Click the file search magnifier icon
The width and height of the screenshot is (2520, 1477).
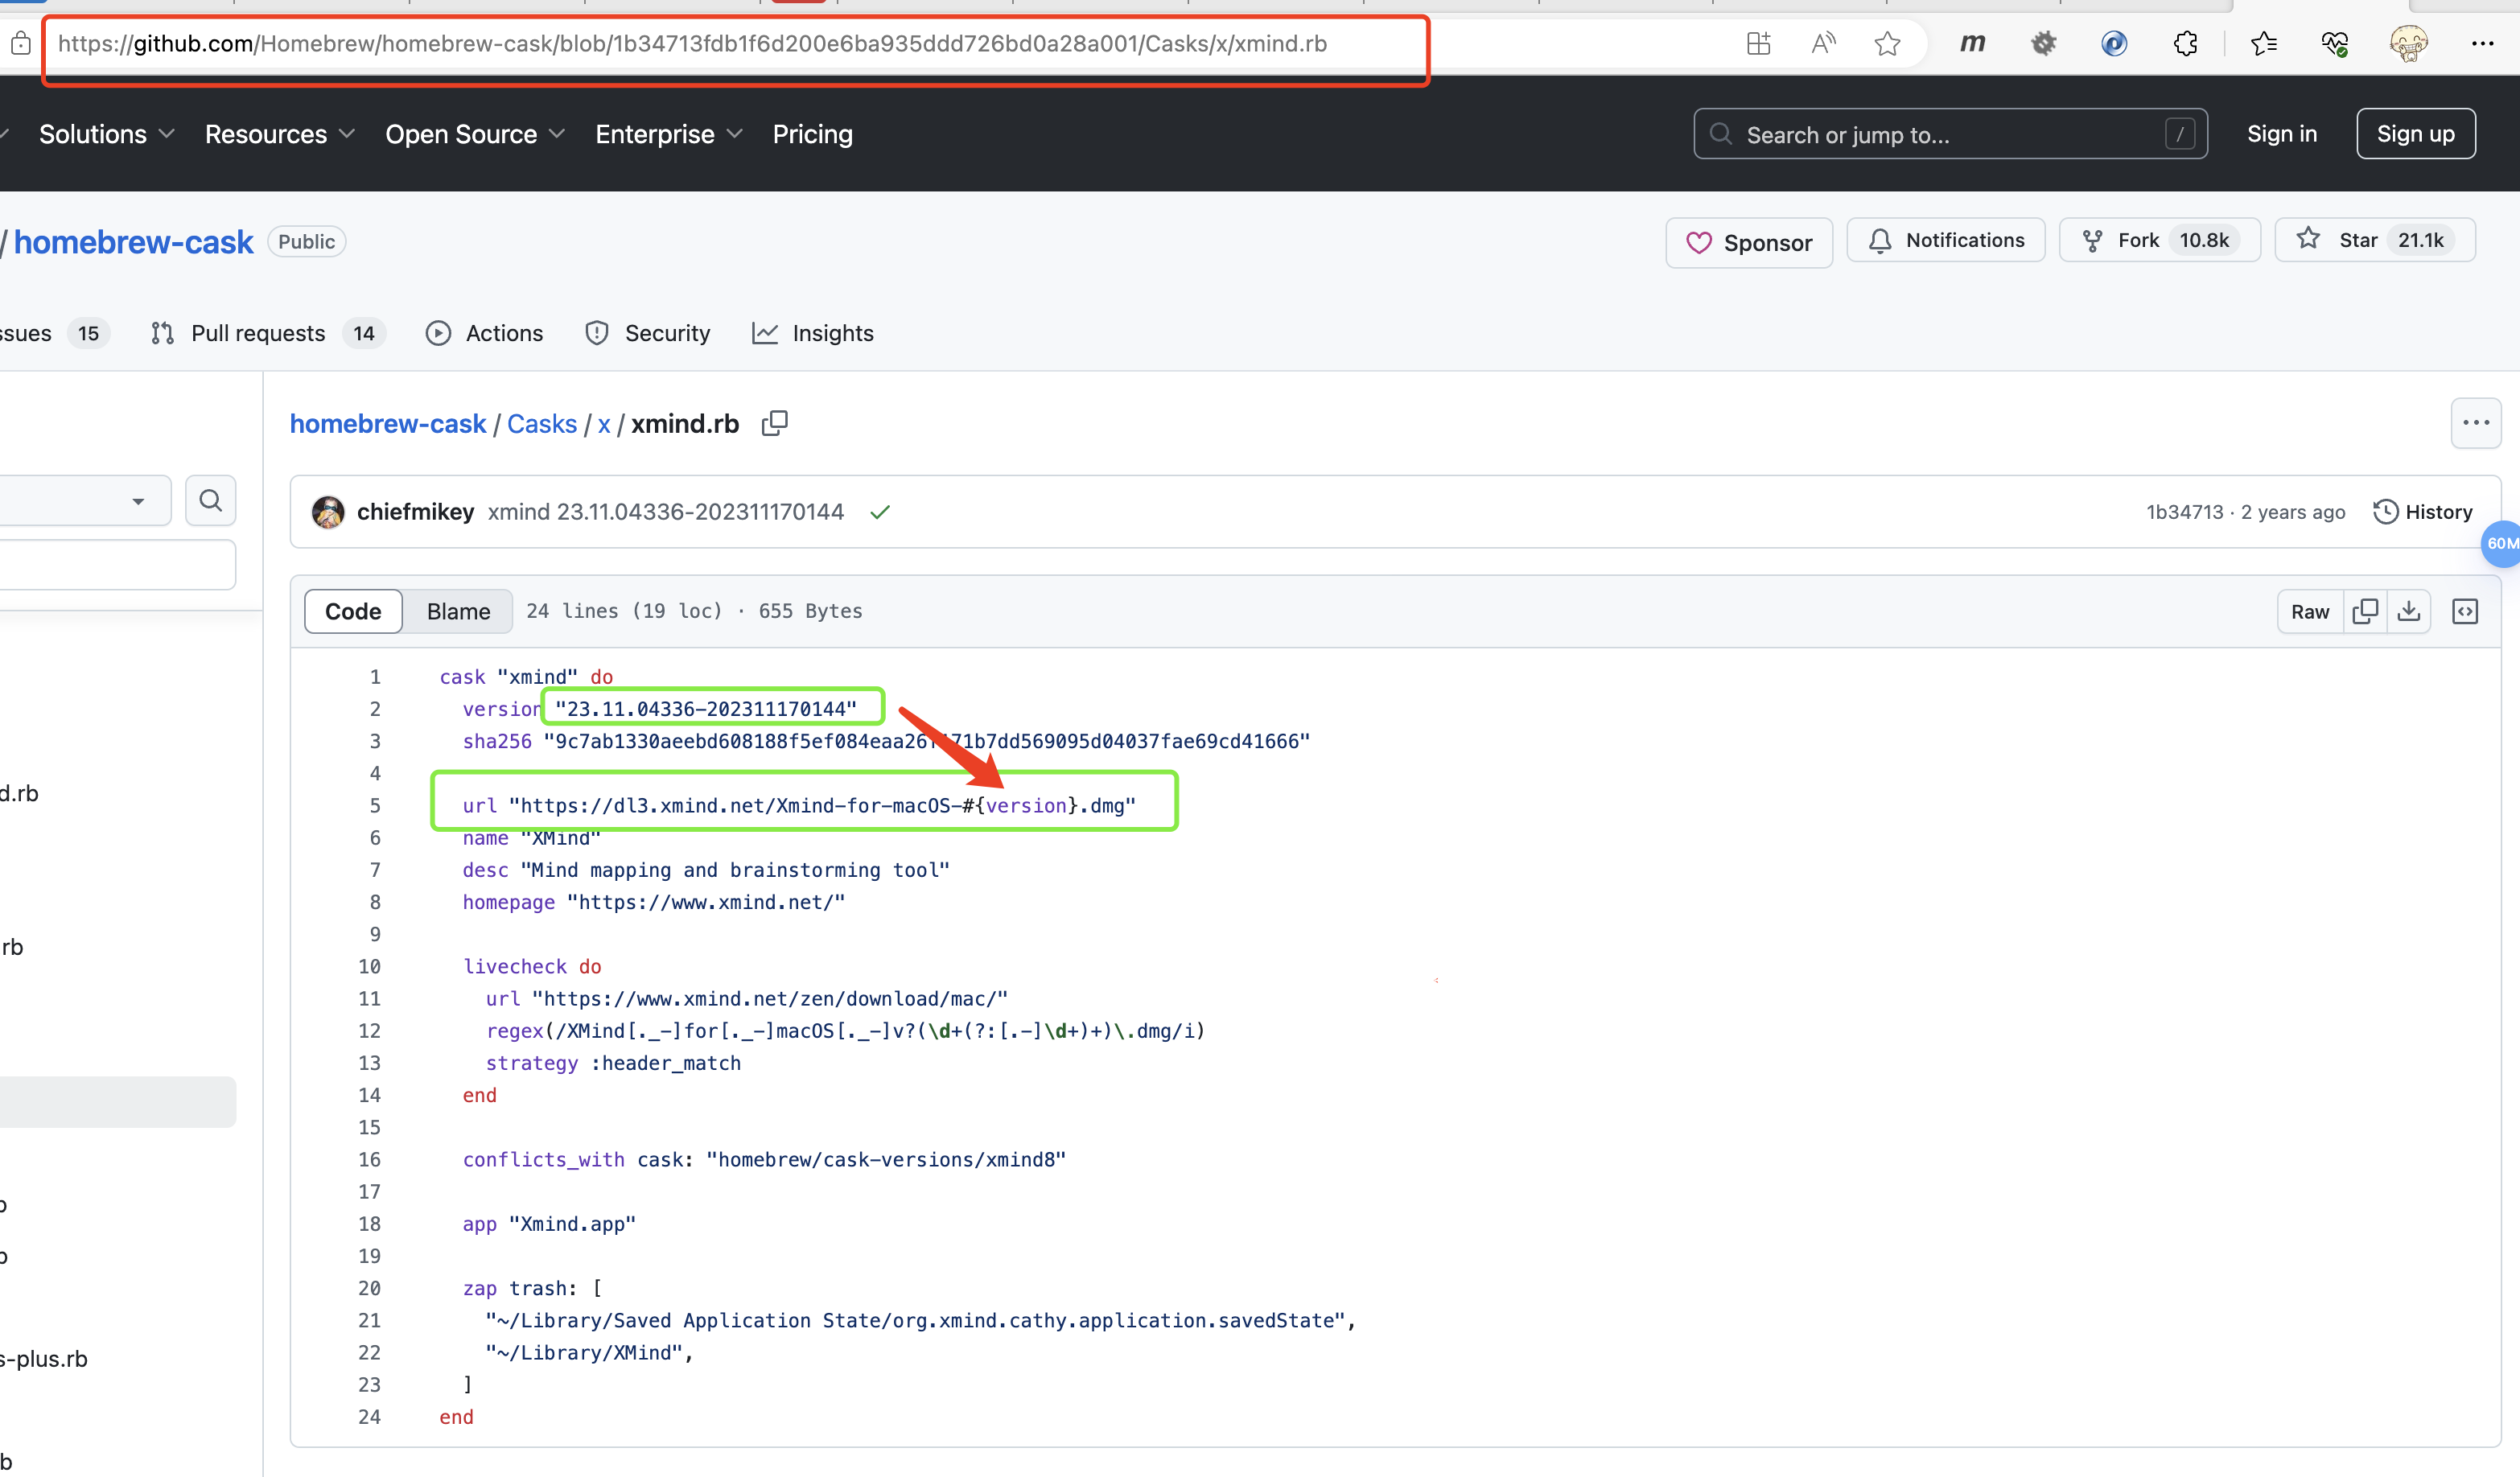(210, 500)
